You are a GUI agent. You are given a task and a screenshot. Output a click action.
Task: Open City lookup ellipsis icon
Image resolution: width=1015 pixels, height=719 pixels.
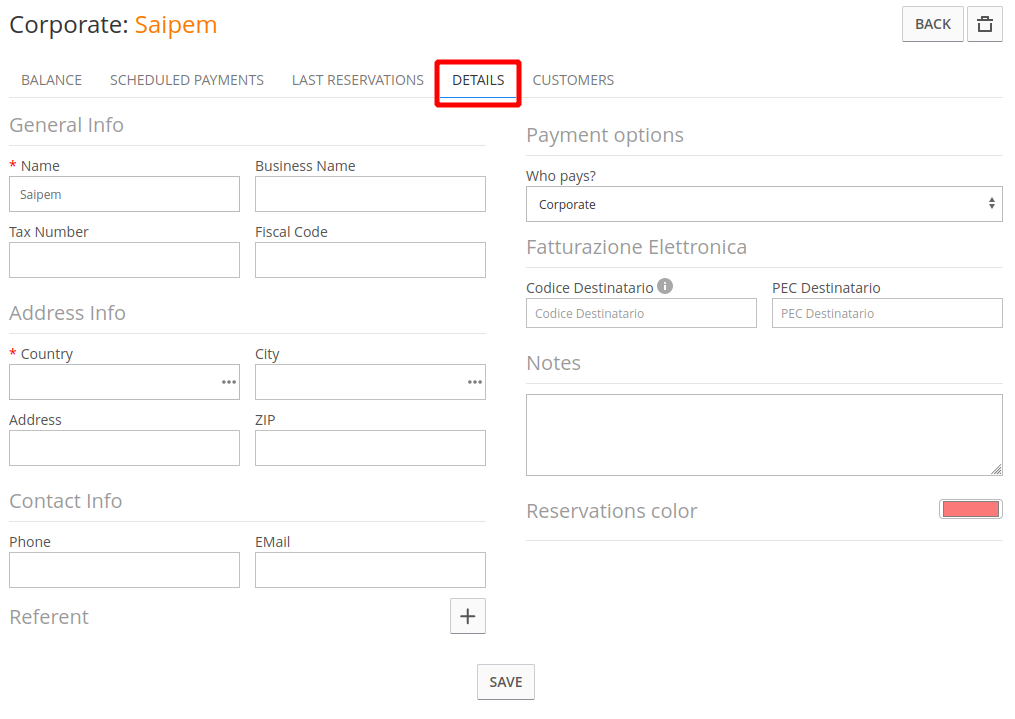(474, 382)
